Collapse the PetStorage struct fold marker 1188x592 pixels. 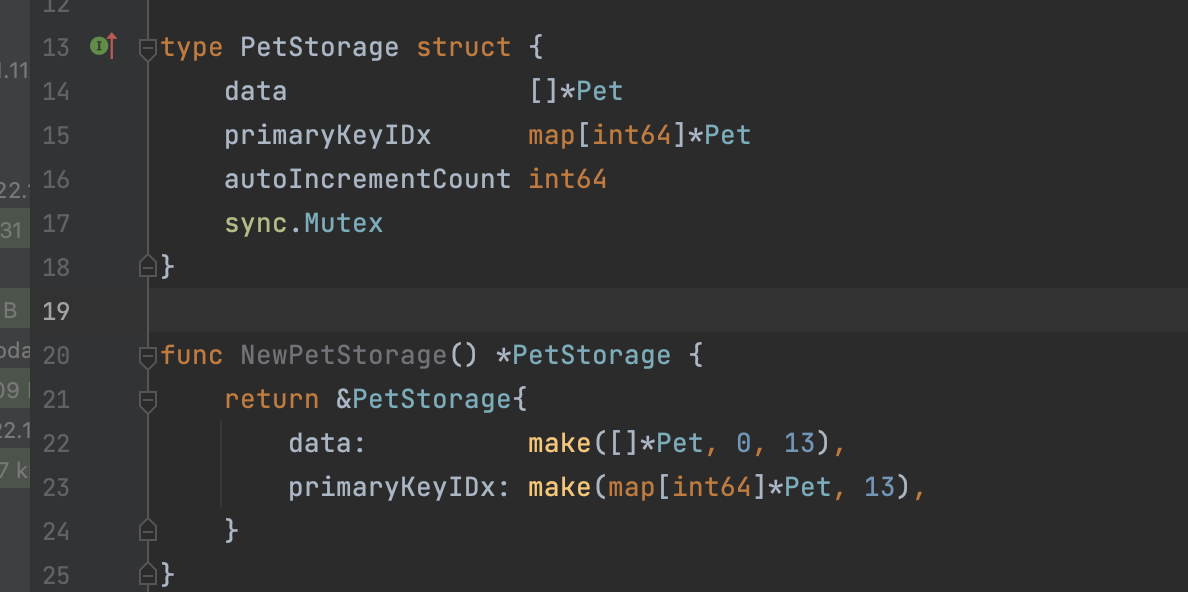(x=148, y=47)
